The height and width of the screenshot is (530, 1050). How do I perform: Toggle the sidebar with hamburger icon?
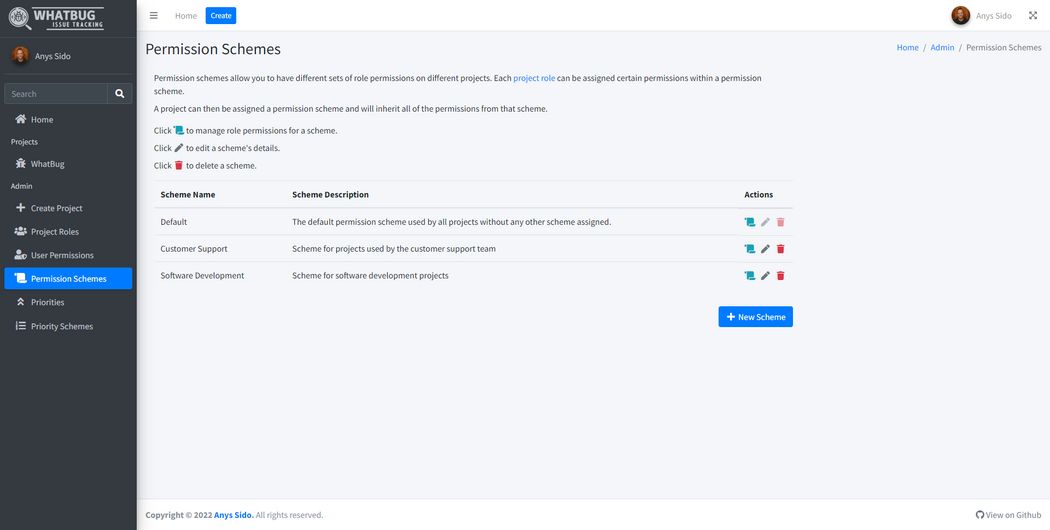click(153, 16)
